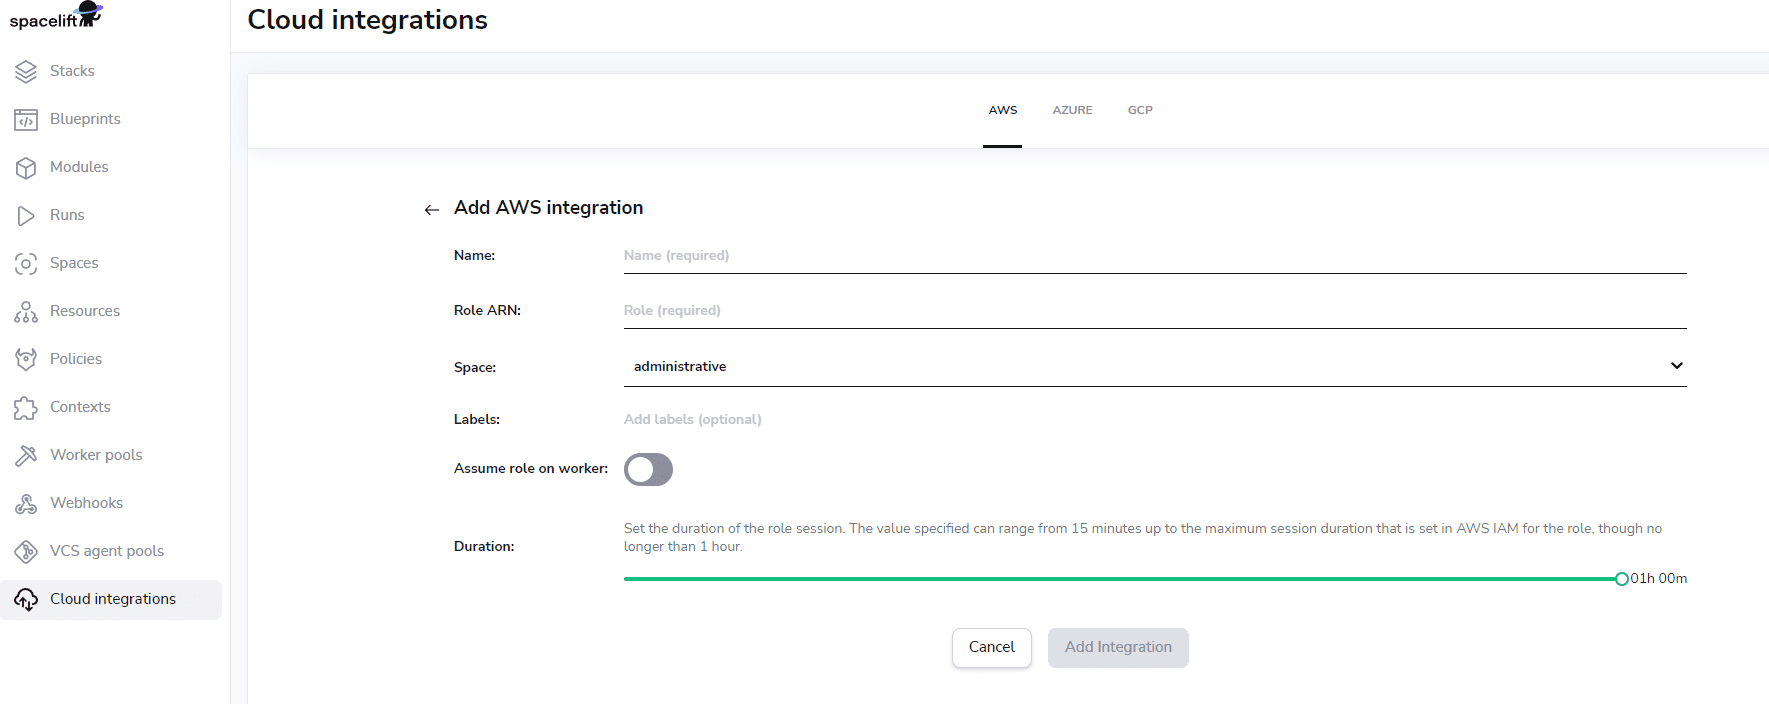Click the Cloud integrations cloud icon
1769x704 pixels.
point(26,599)
